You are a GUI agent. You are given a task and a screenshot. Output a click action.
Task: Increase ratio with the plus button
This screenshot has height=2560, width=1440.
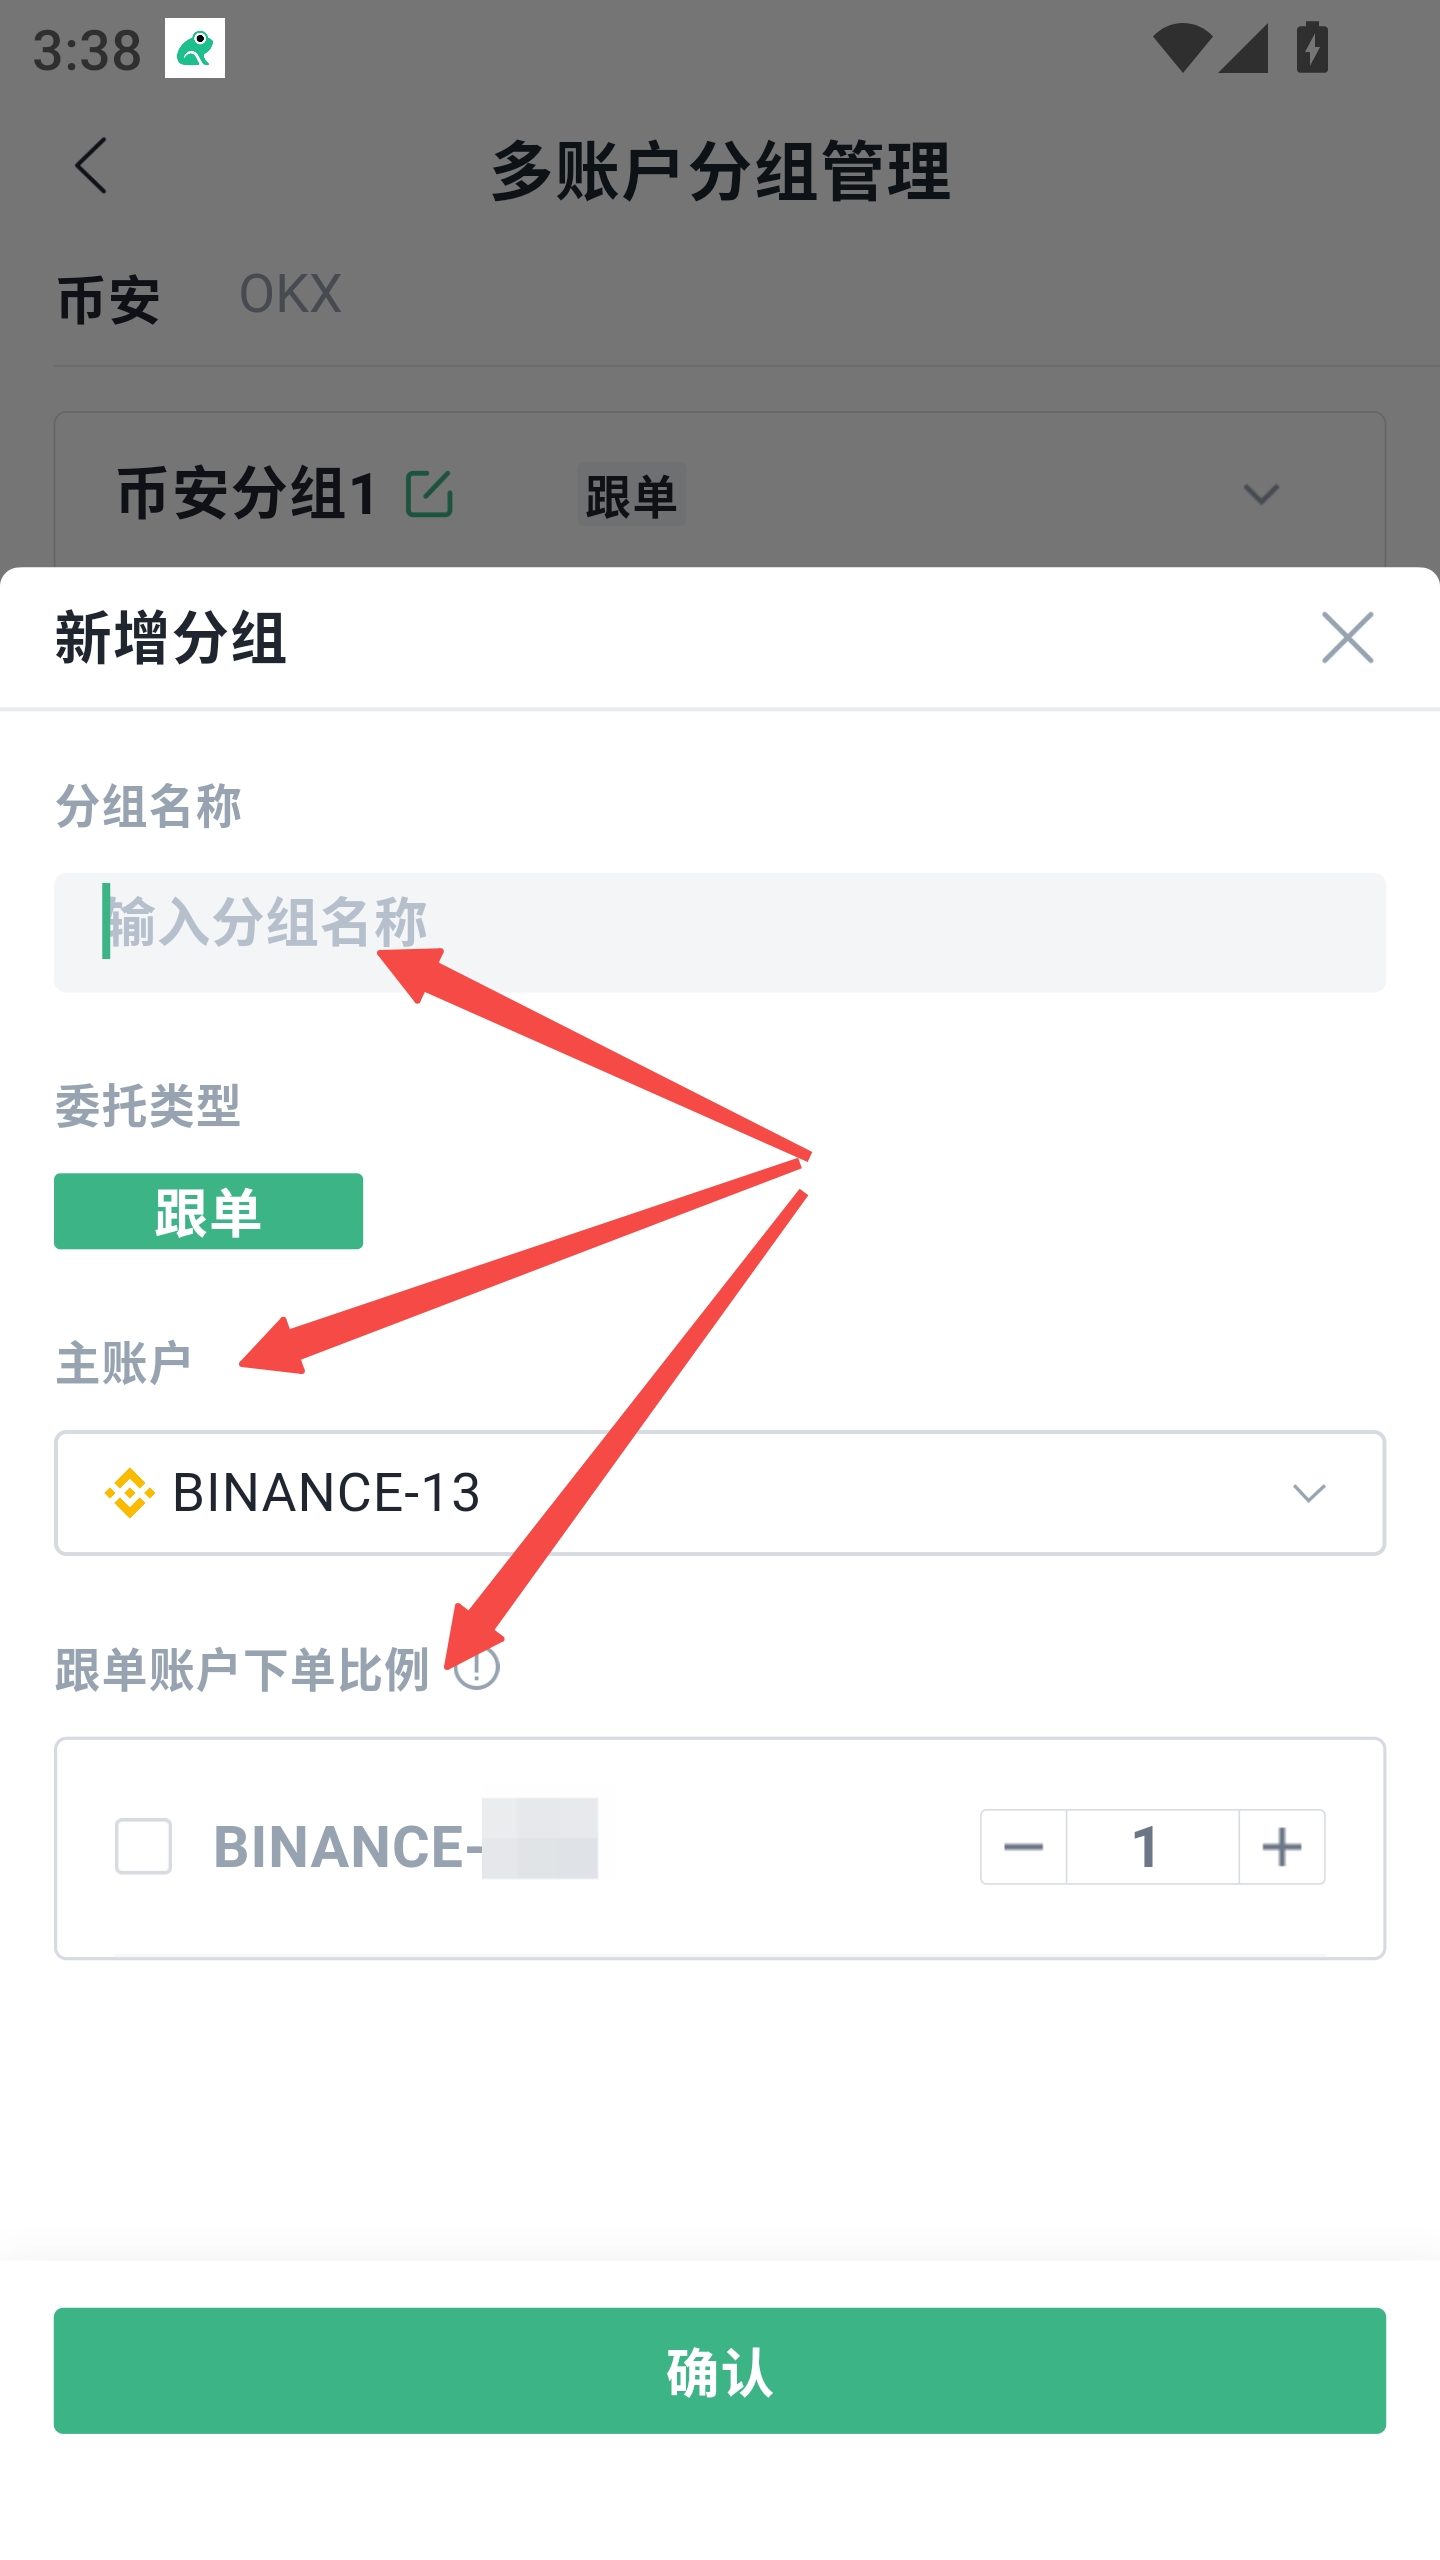(1281, 1846)
